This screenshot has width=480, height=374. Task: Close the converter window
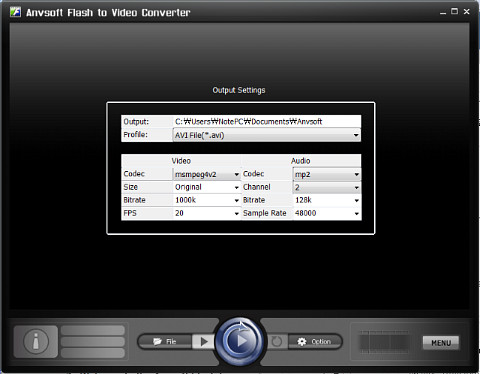coord(467,11)
